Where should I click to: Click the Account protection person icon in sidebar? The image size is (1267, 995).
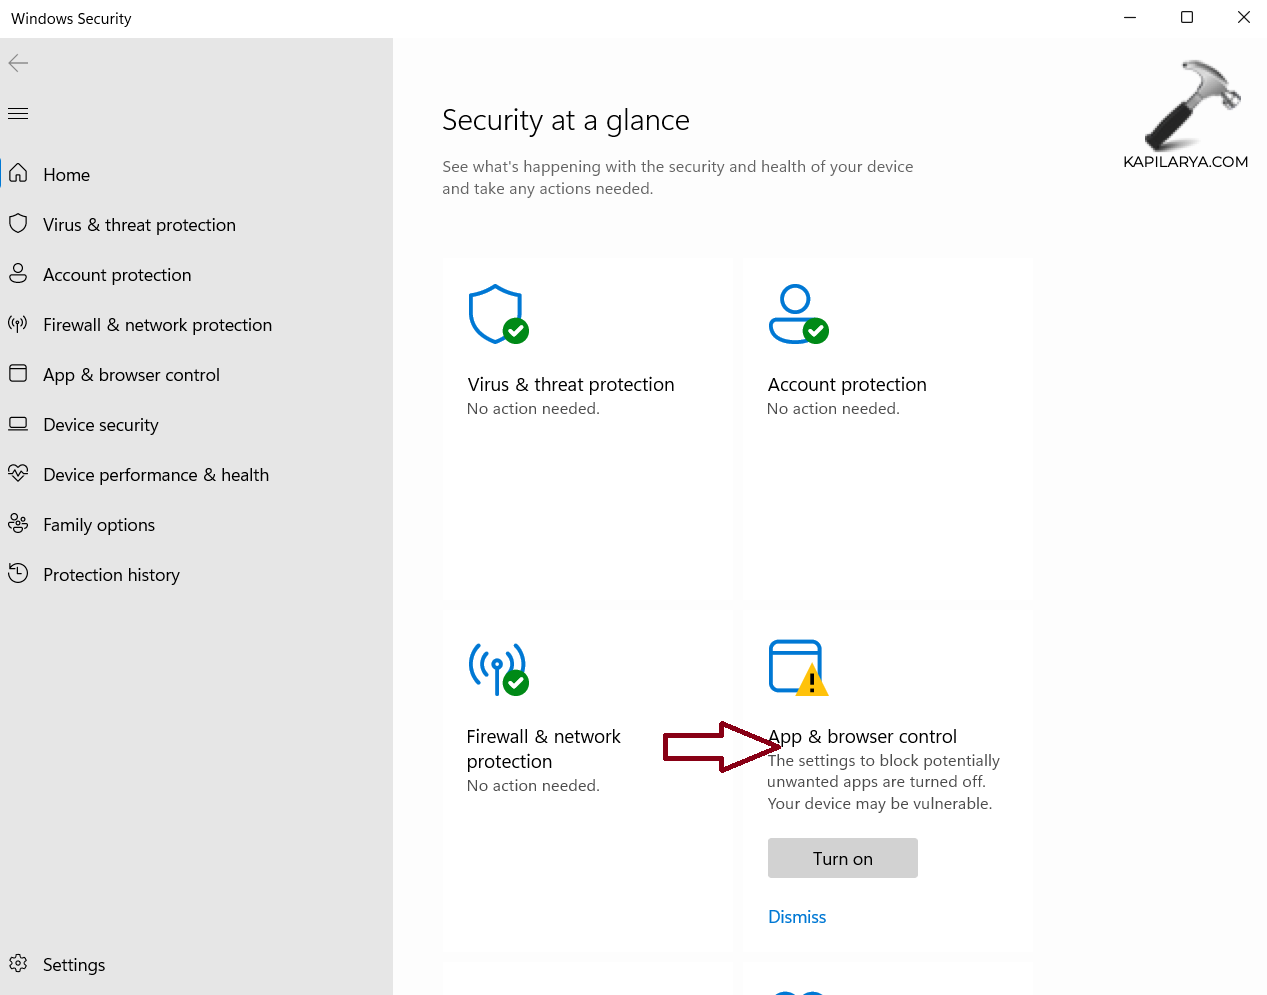pos(18,274)
